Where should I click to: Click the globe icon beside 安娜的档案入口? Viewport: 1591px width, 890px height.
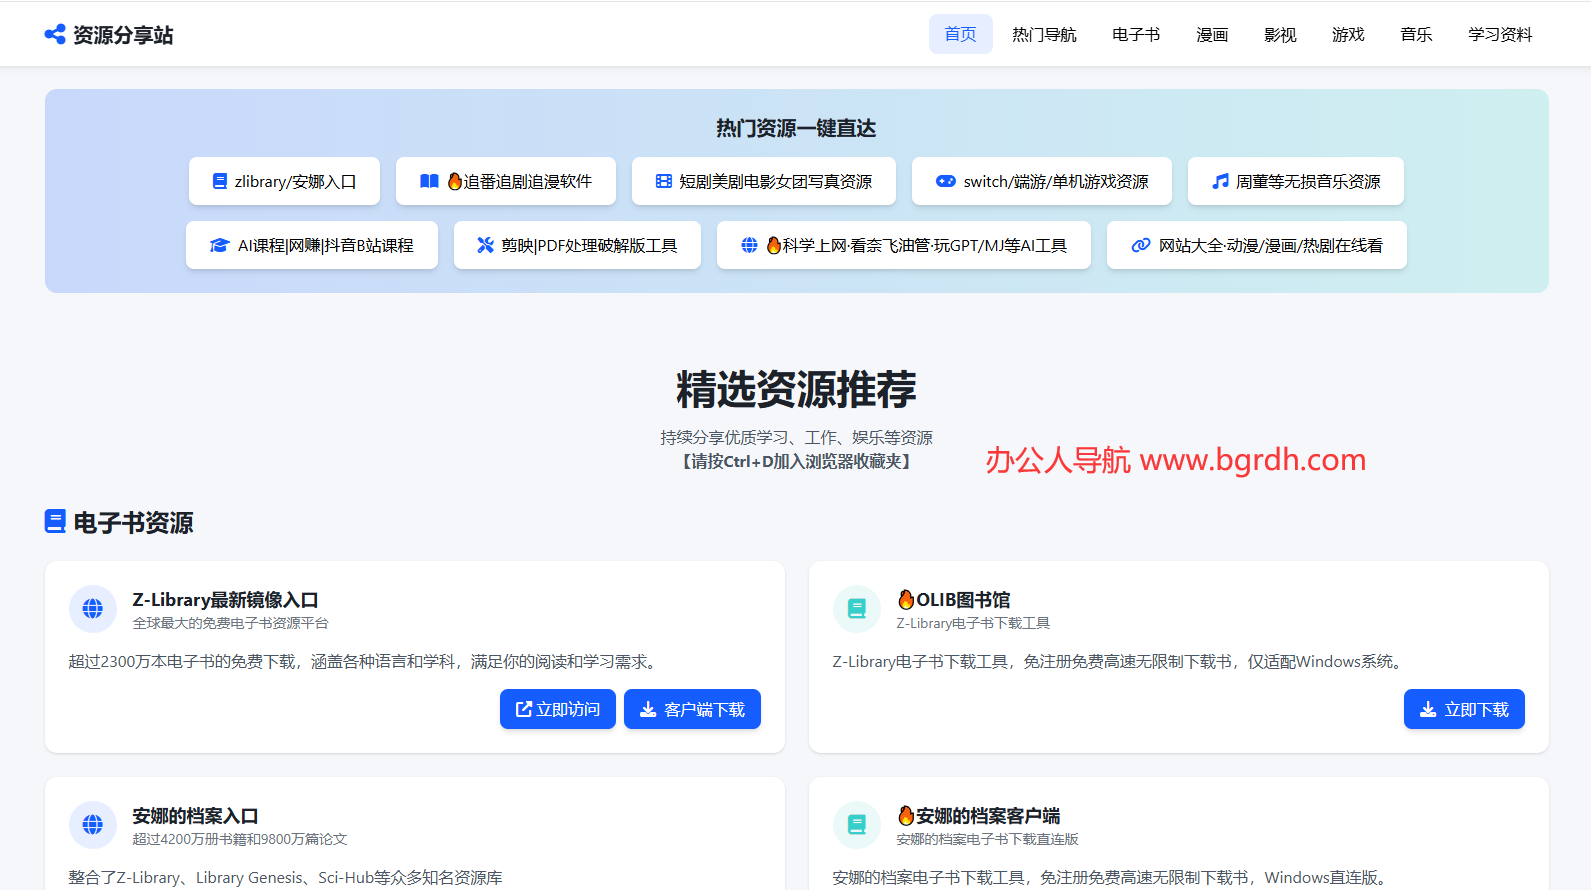click(x=93, y=825)
